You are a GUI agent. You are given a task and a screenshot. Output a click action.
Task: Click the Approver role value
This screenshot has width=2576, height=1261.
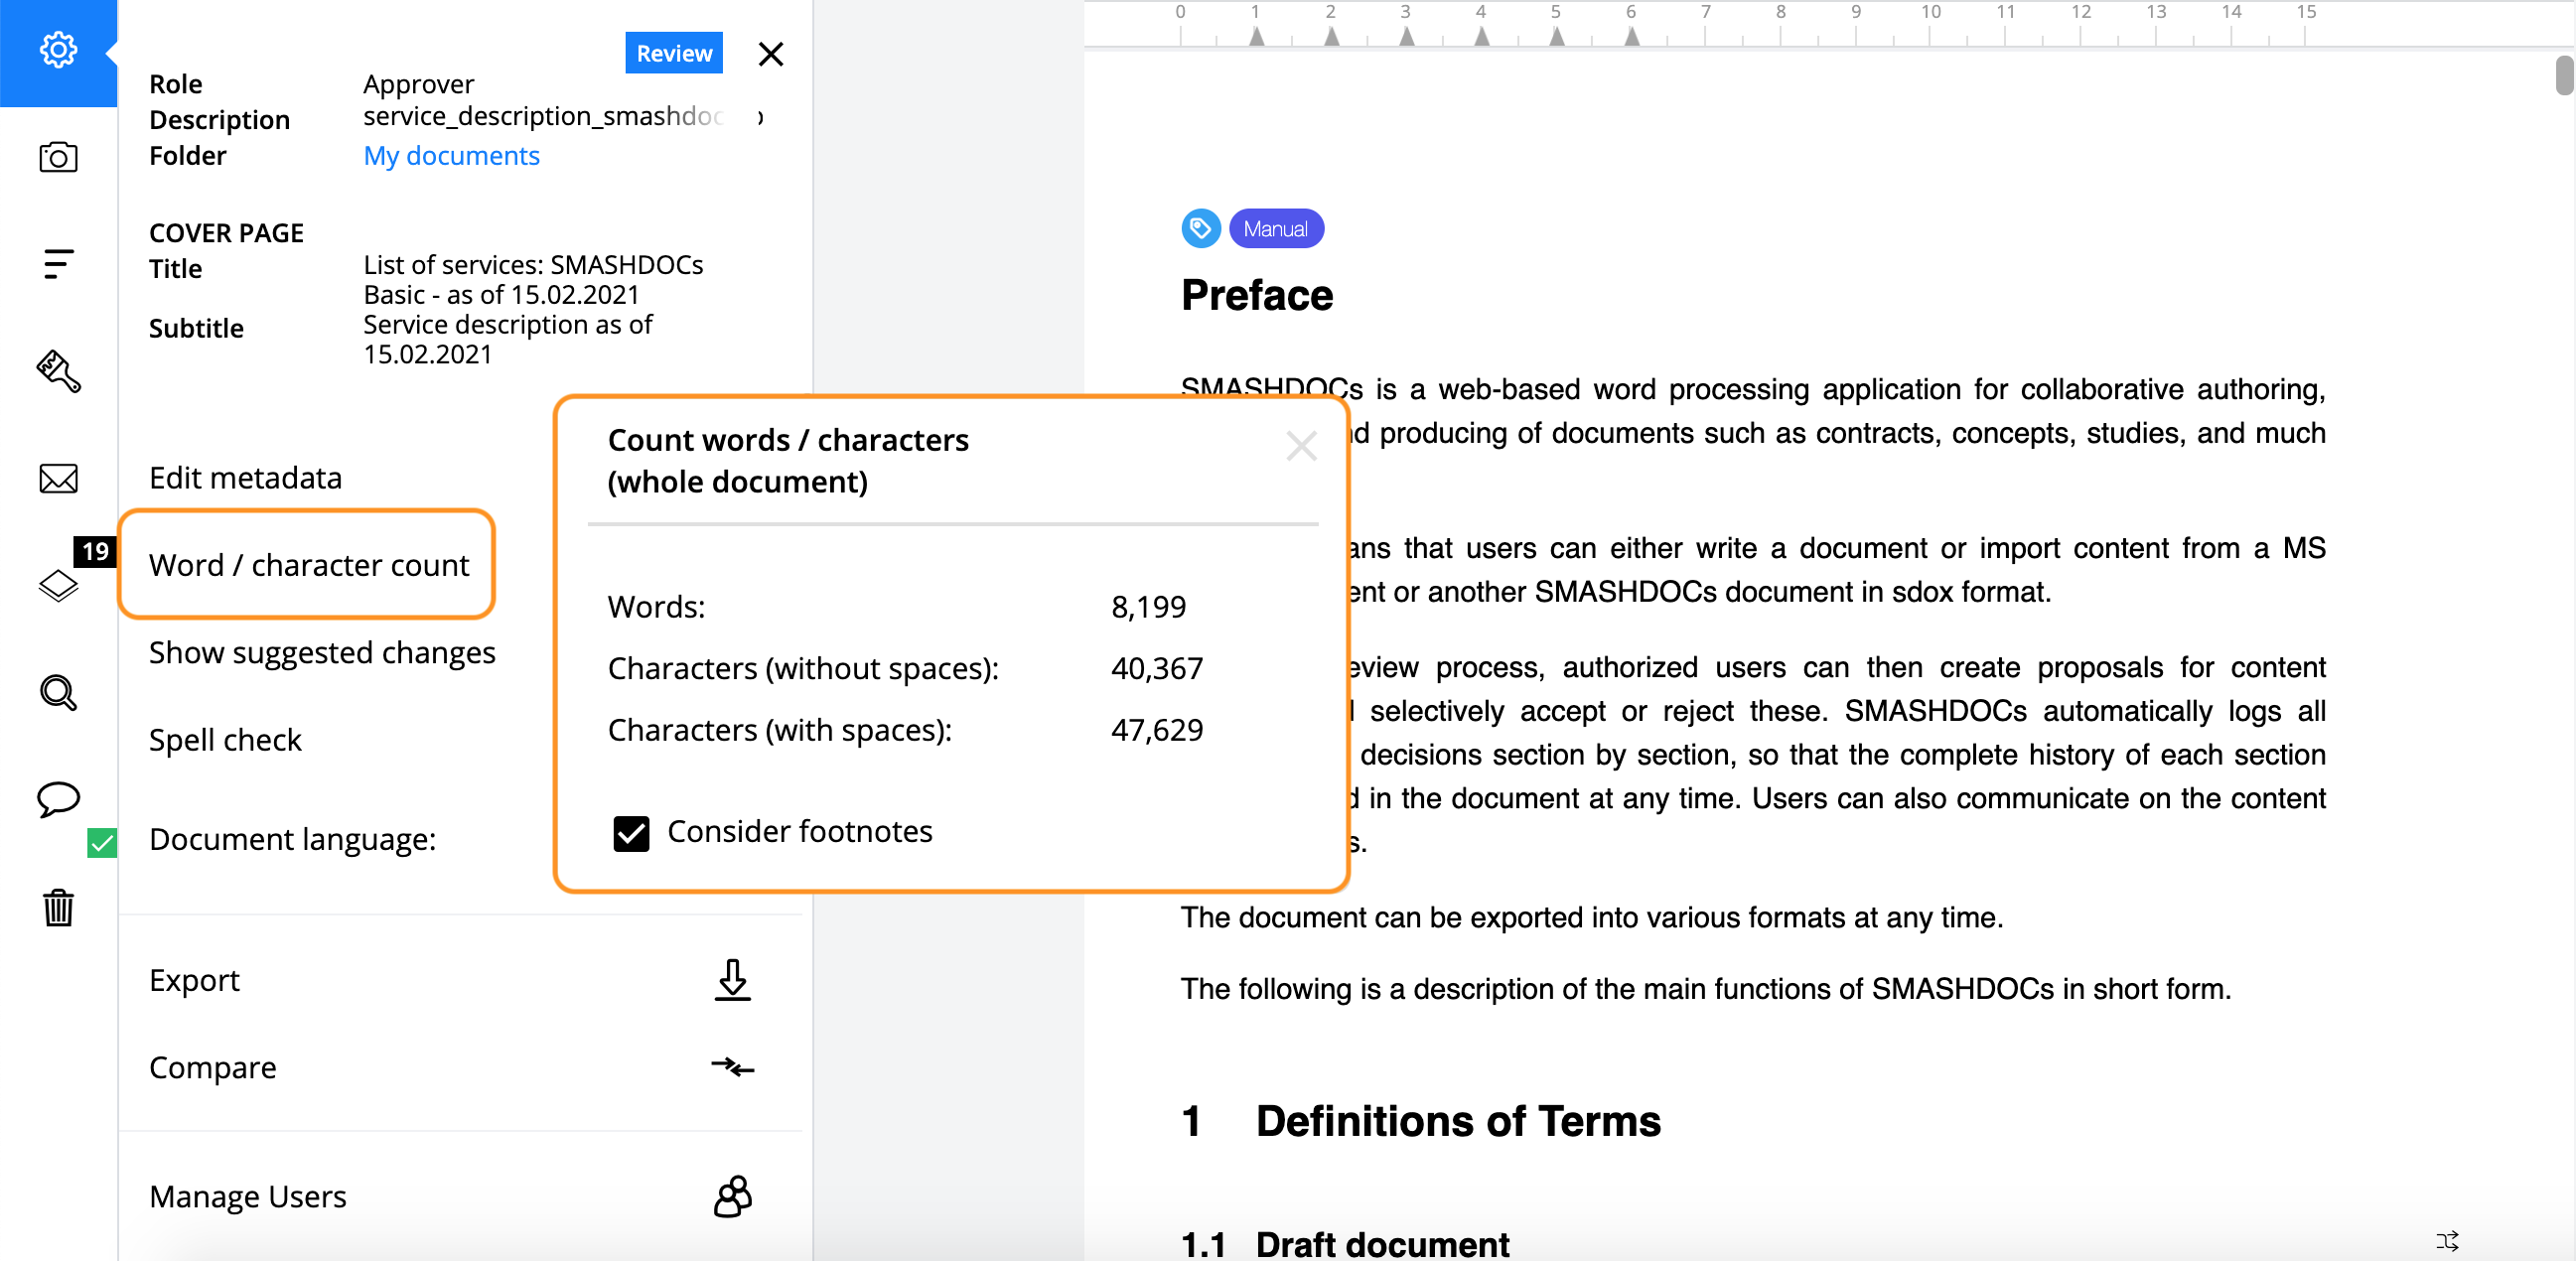coord(418,85)
